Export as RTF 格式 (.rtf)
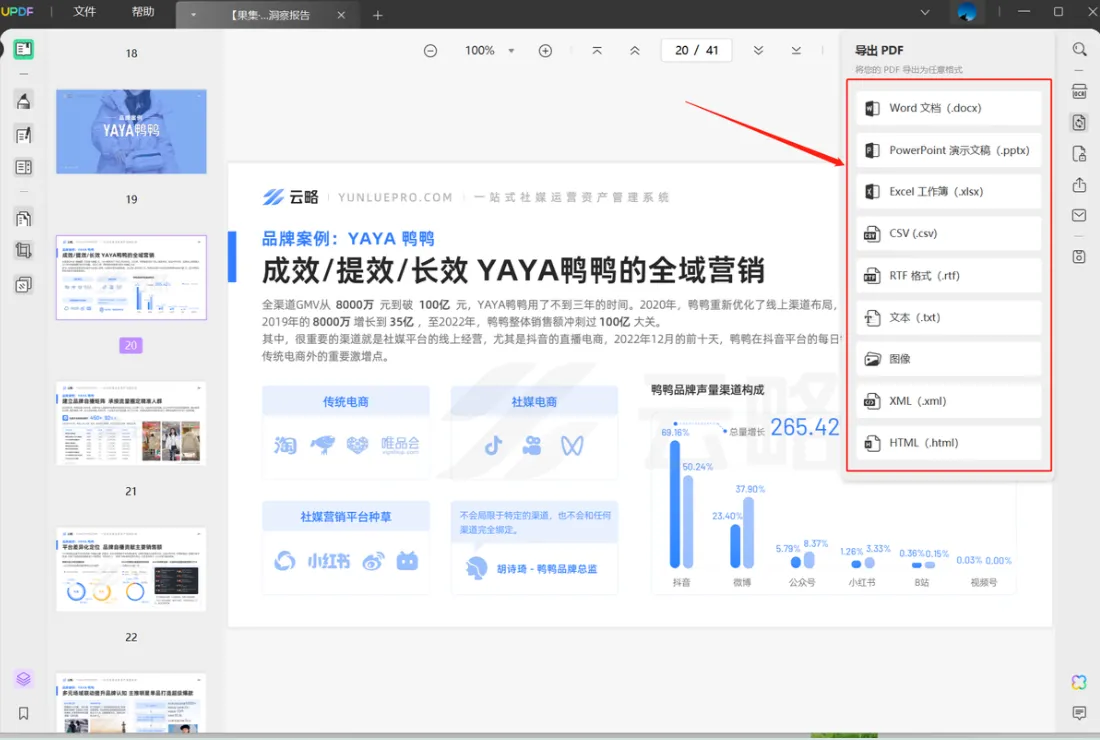Image resolution: width=1100 pixels, height=740 pixels. pyautogui.click(x=948, y=276)
